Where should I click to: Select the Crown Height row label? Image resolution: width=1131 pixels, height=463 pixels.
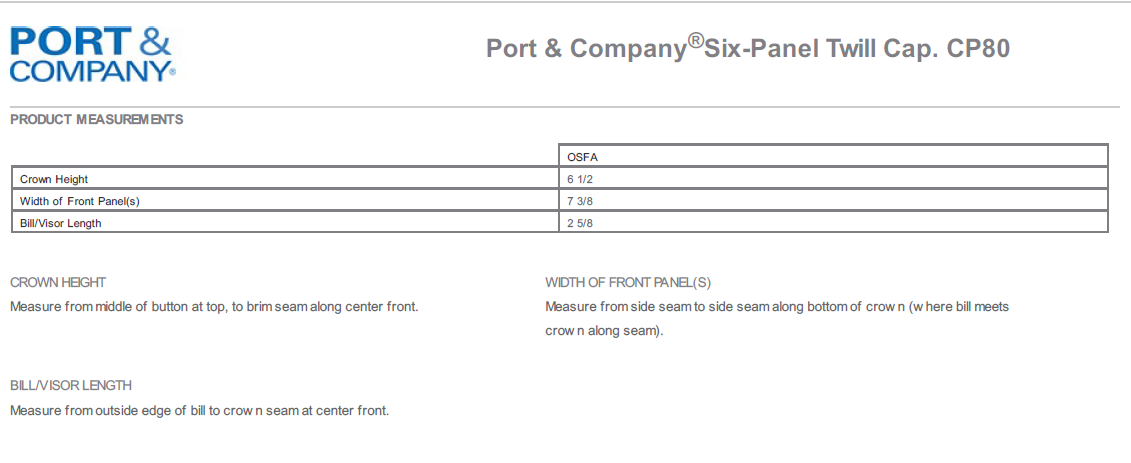click(54, 179)
